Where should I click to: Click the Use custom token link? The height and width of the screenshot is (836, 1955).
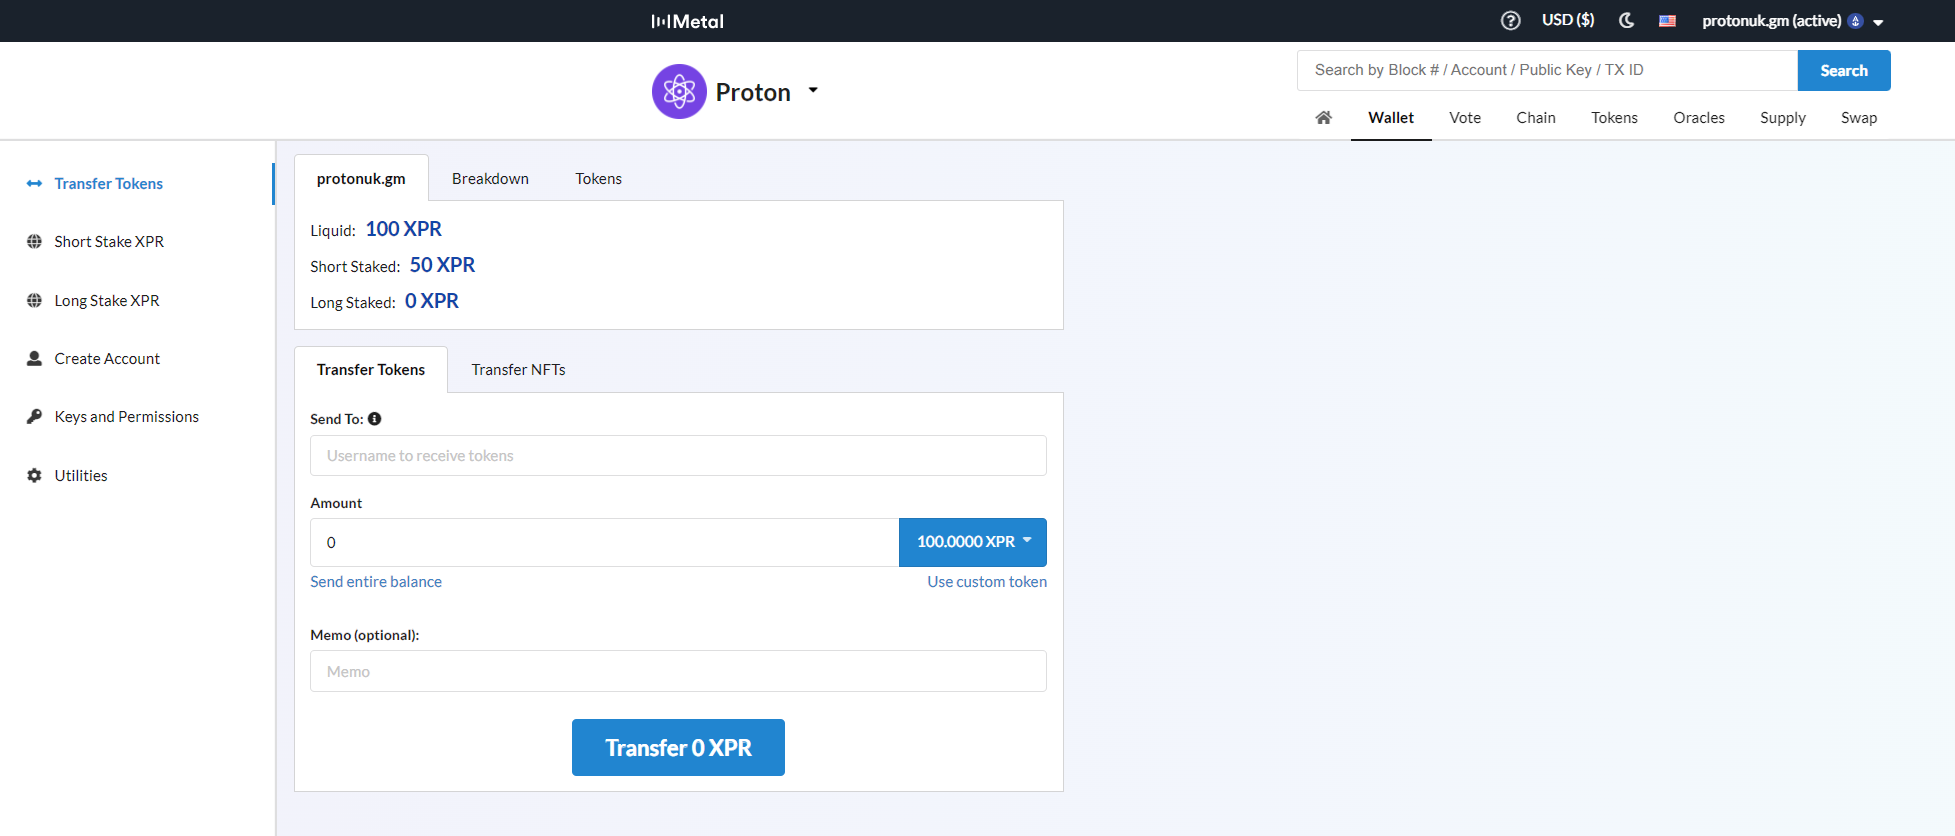pos(987,582)
